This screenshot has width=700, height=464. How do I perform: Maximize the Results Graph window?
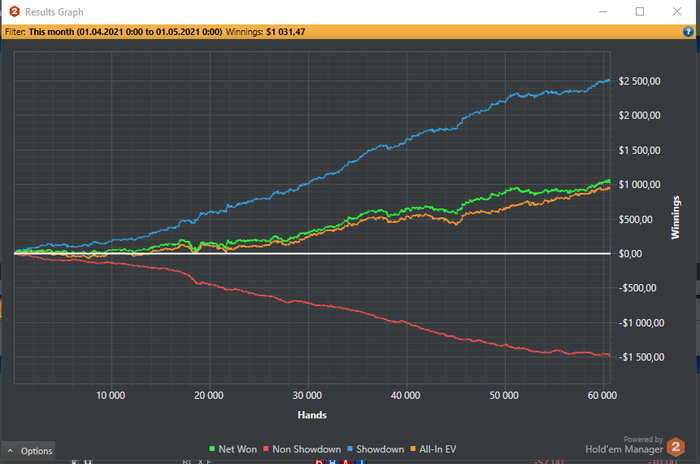pyautogui.click(x=640, y=12)
